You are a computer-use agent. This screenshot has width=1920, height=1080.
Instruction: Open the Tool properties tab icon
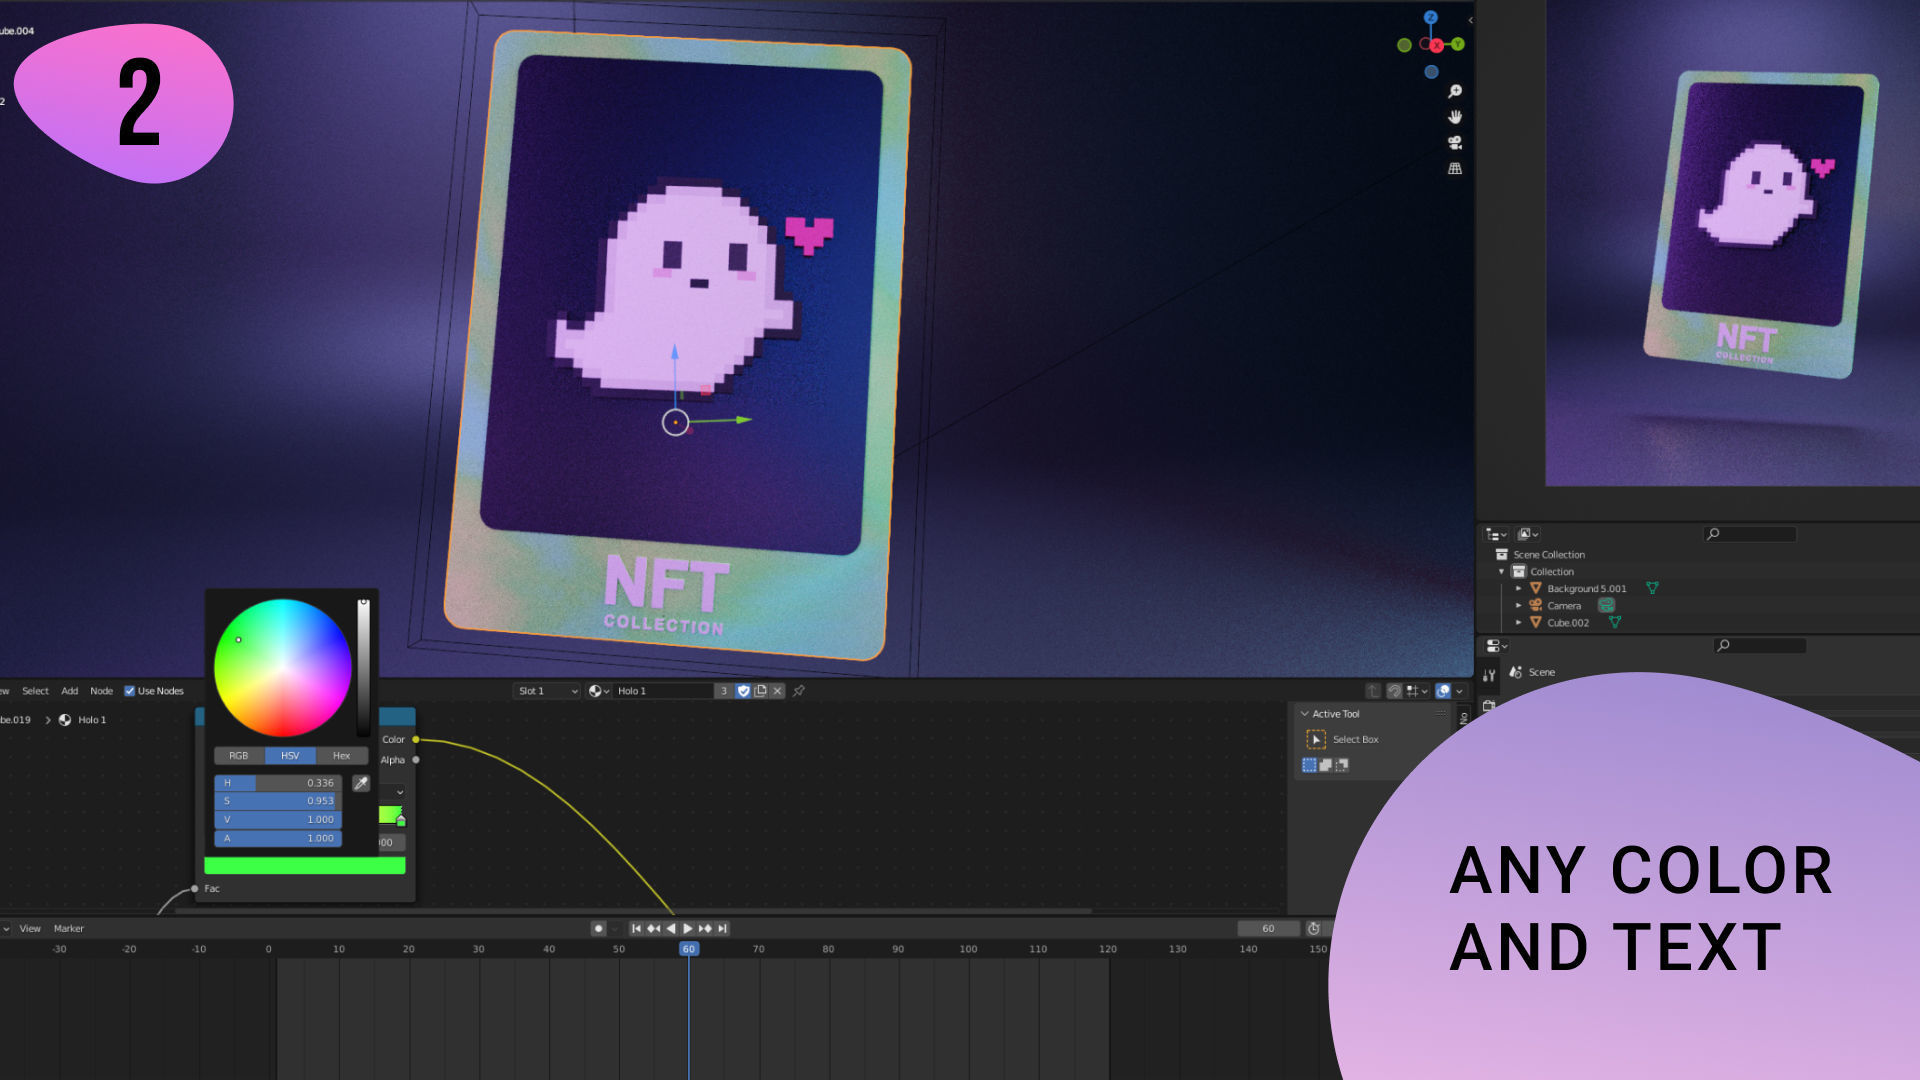(x=1489, y=676)
